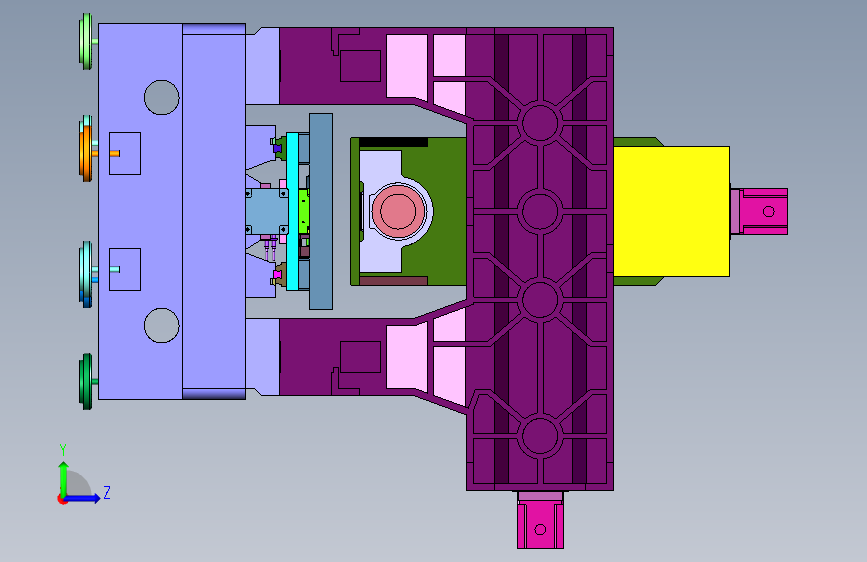Select the topmost round hub on purple casting

coord(540,122)
